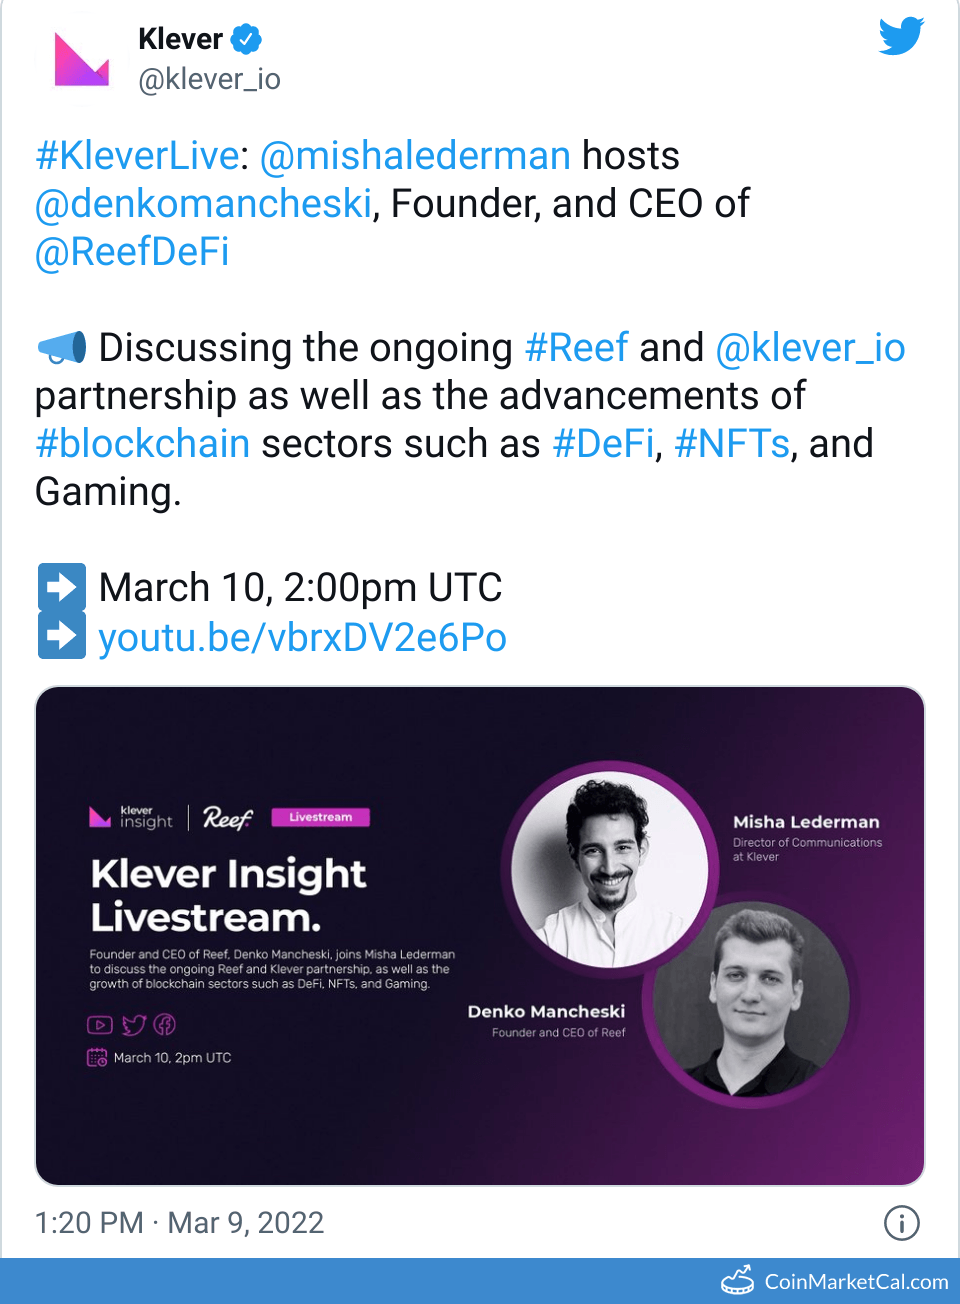Click the info circle icon near the timestamp
The image size is (960, 1304).
point(902,1223)
